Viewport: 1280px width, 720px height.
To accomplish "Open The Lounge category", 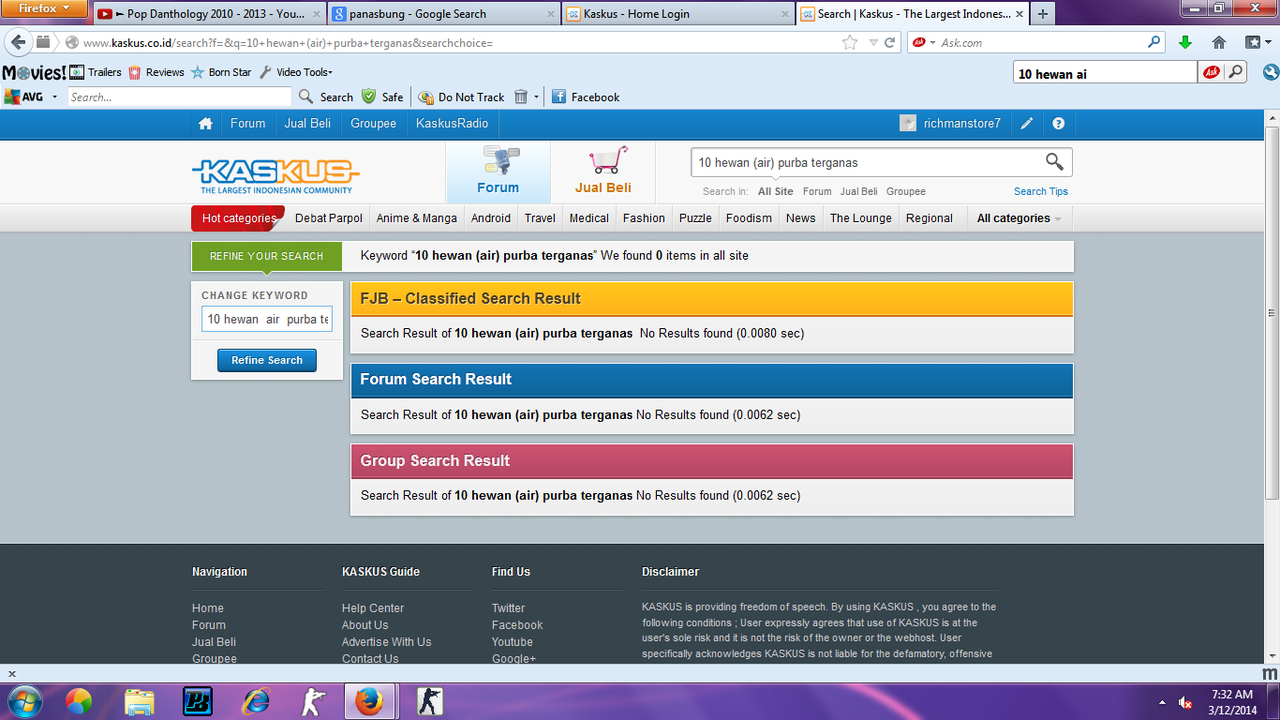I will click(862, 218).
